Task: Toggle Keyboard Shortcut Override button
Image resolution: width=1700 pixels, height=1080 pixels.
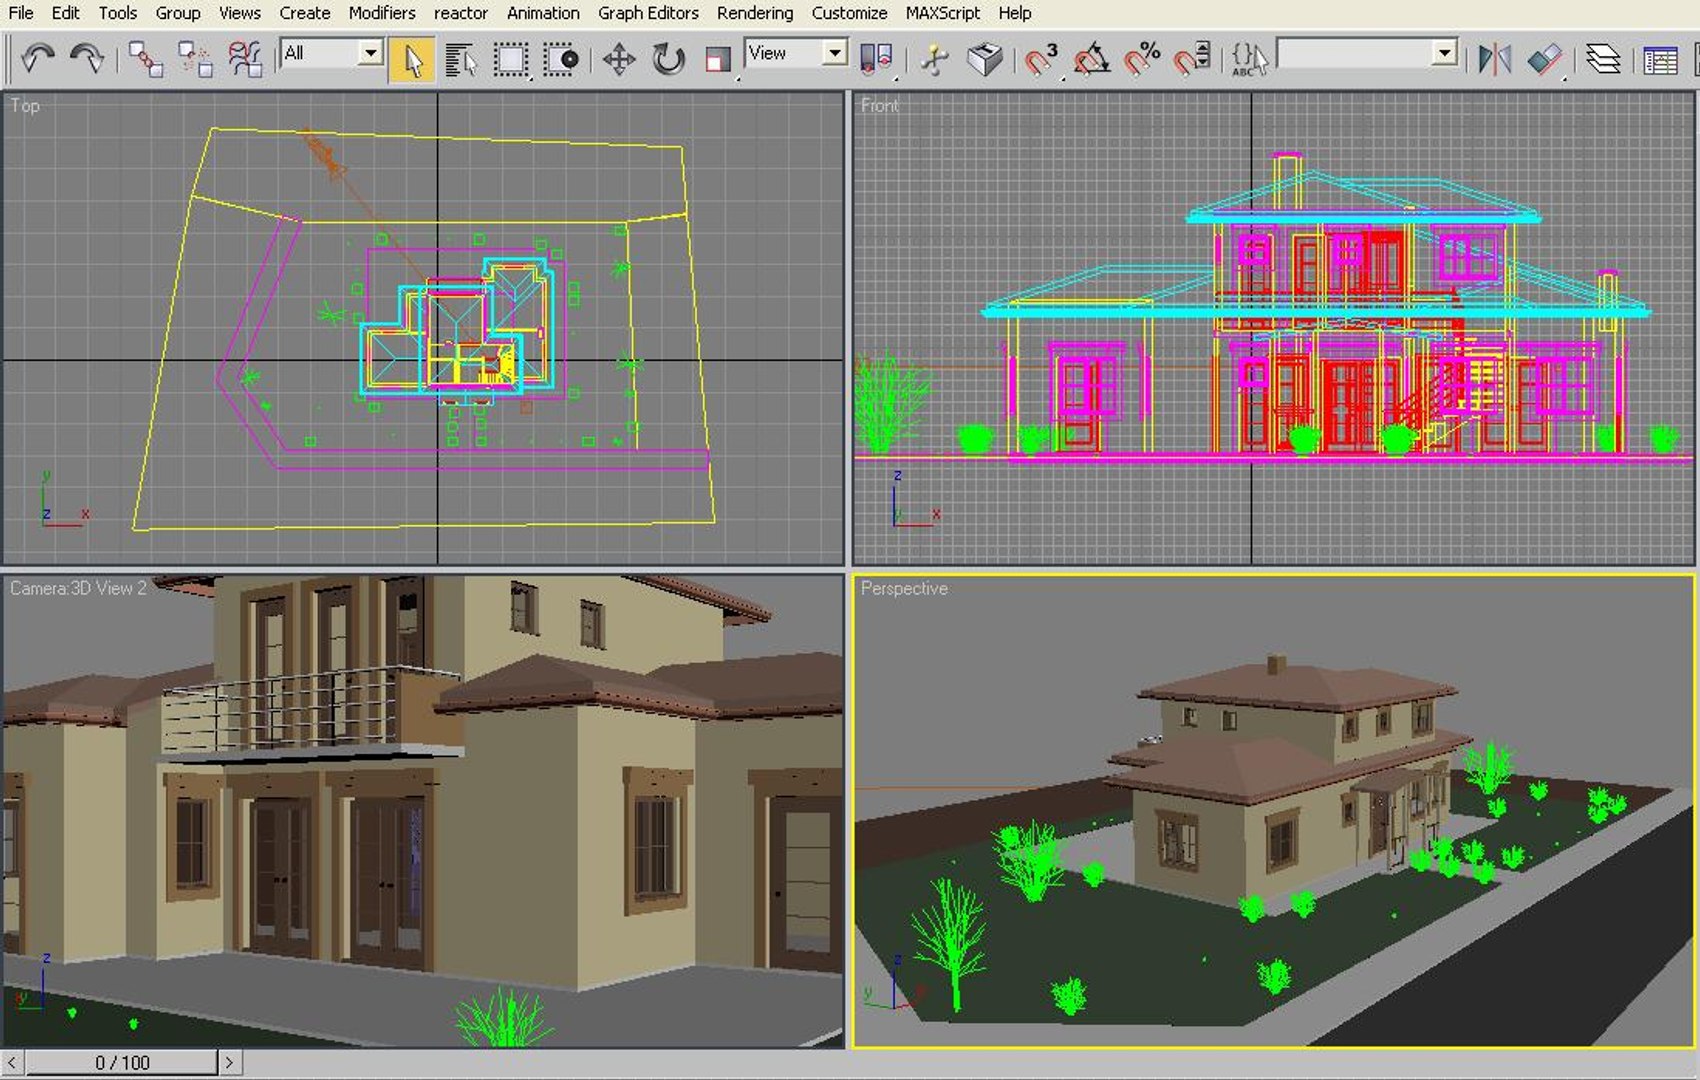Action: (985, 59)
